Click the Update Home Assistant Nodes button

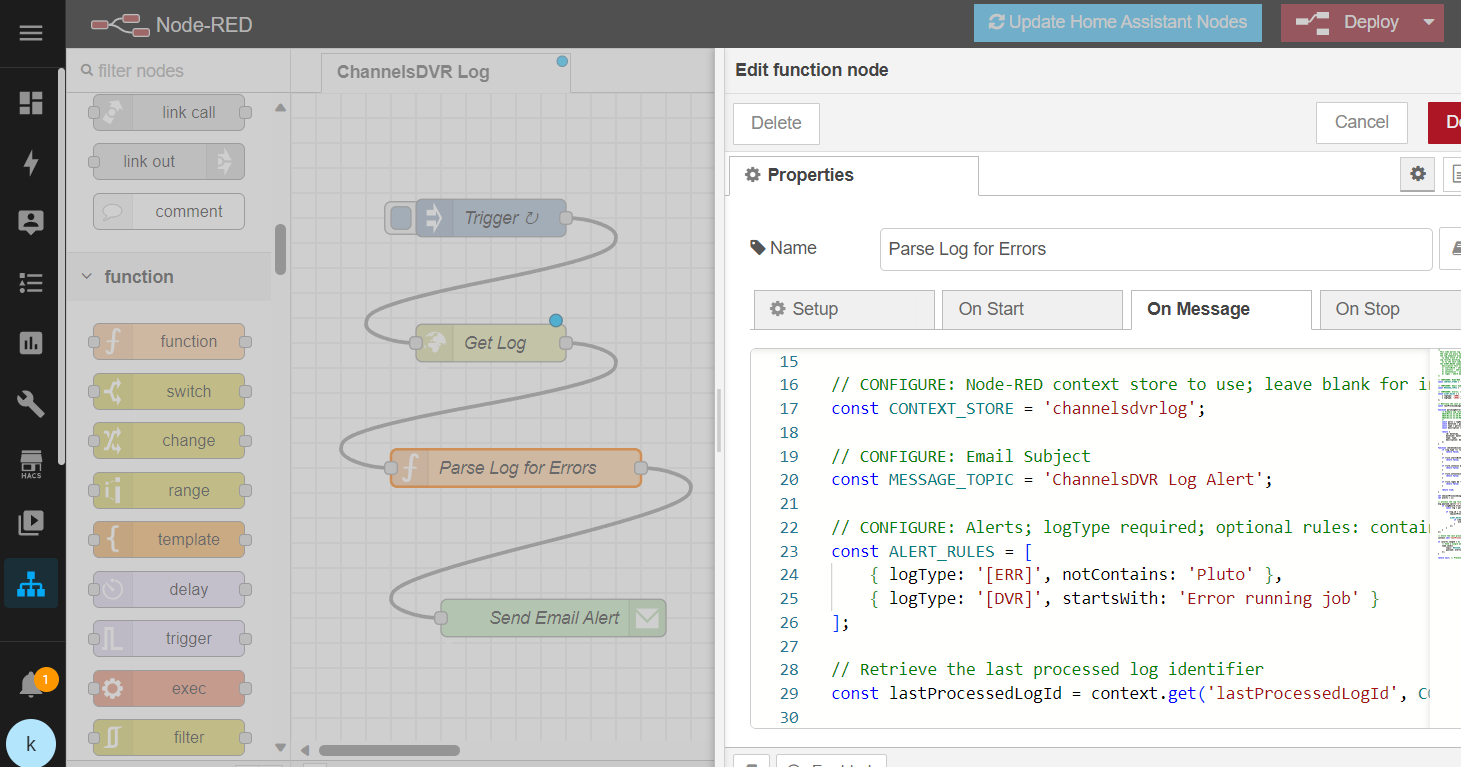click(x=1117, y=22)
